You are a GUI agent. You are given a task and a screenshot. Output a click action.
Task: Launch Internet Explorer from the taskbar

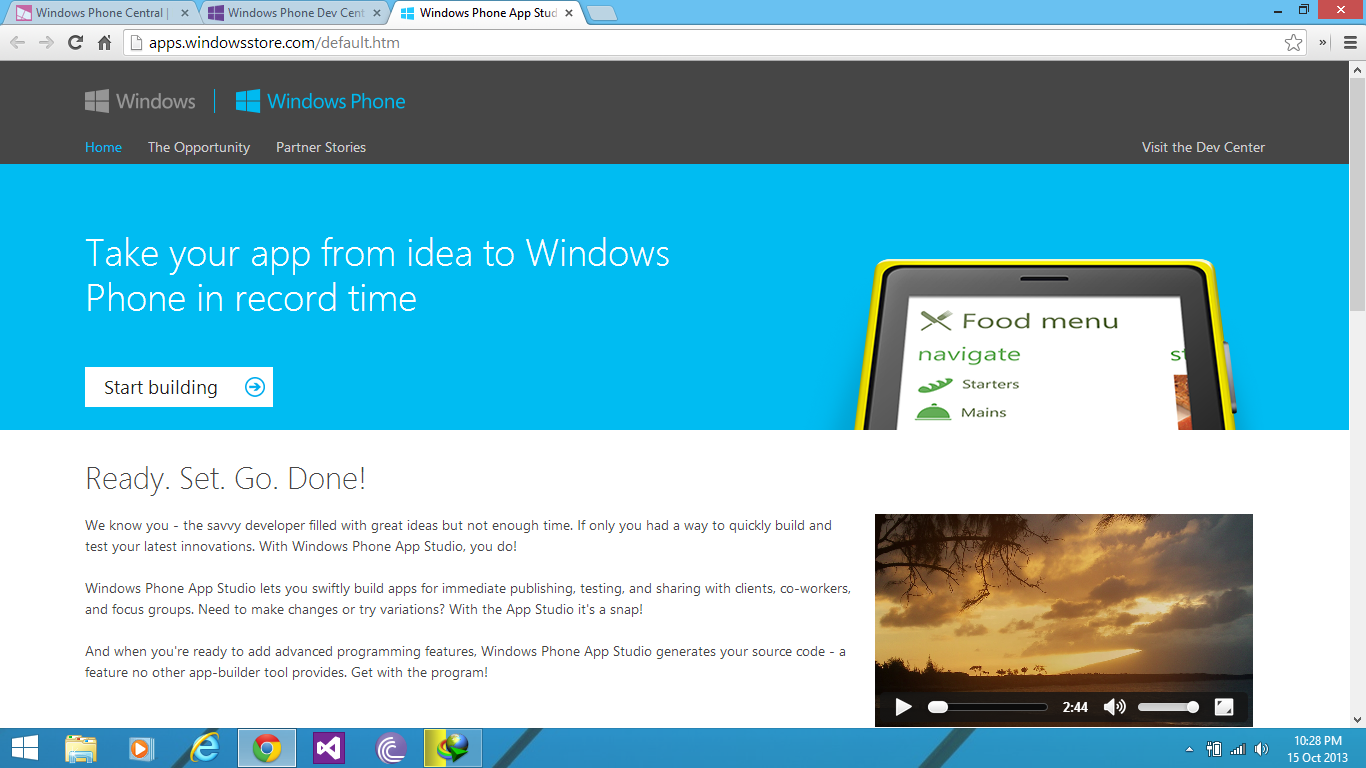coord(205,748)
